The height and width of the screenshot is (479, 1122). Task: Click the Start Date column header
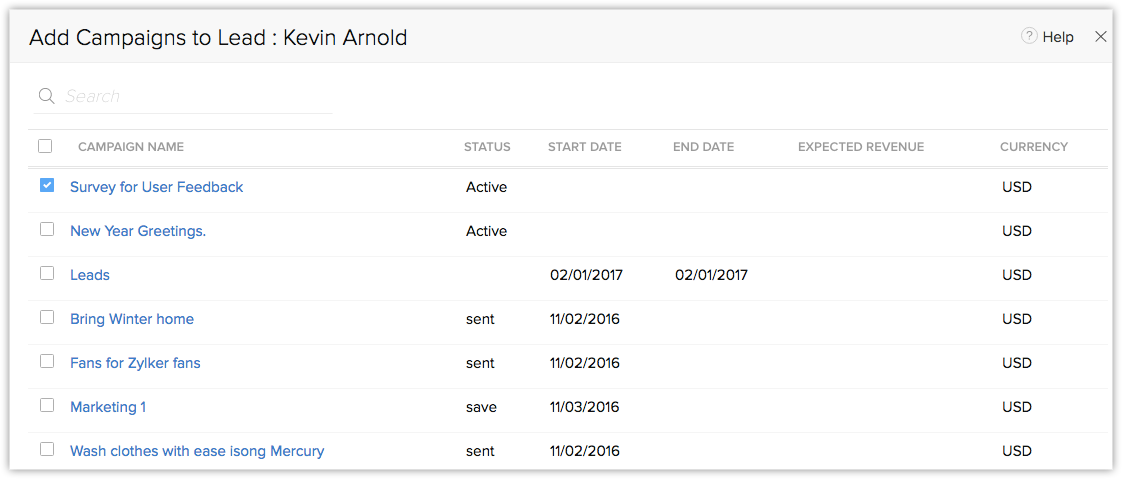(x=584, y=147)
